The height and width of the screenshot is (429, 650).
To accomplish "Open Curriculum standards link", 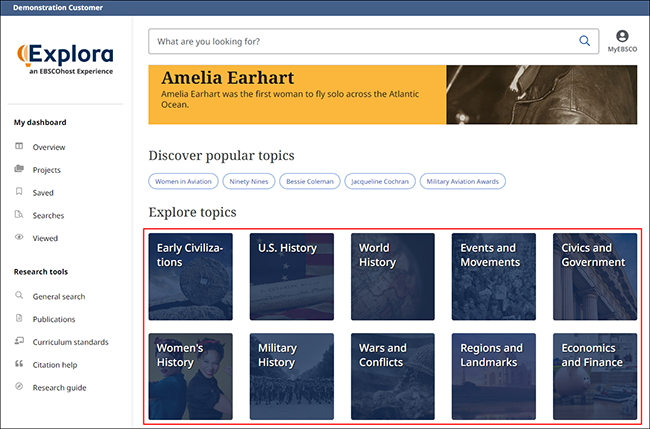I will [70, 342].
